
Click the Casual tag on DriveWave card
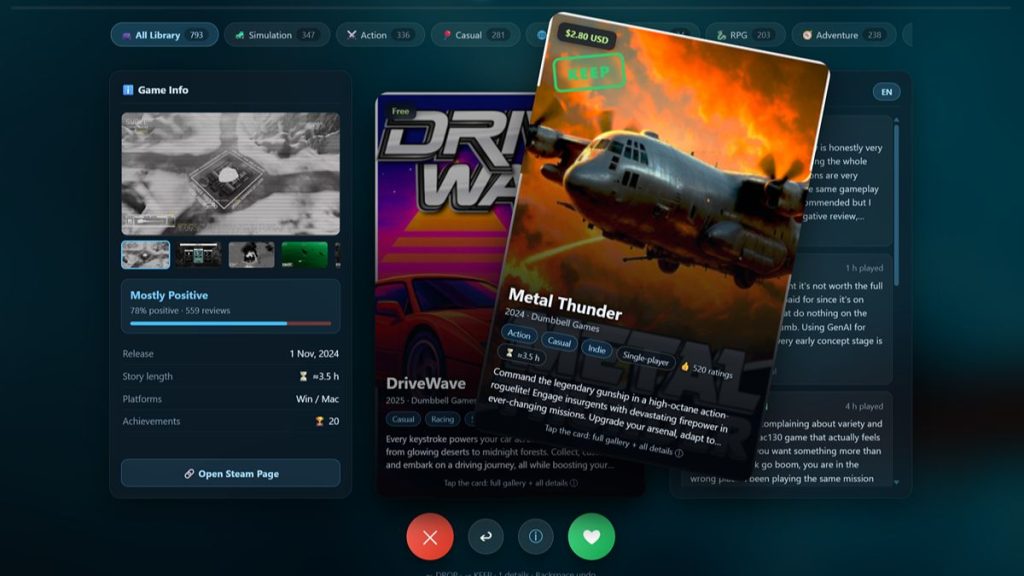point(403,419)
